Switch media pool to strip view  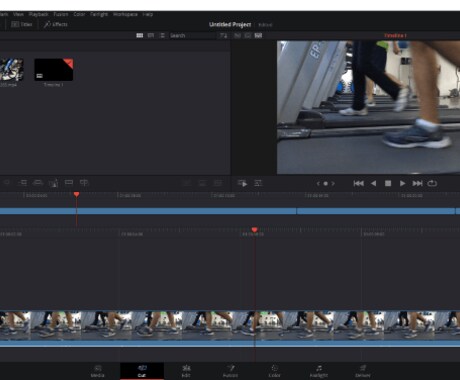coord(151,35)
